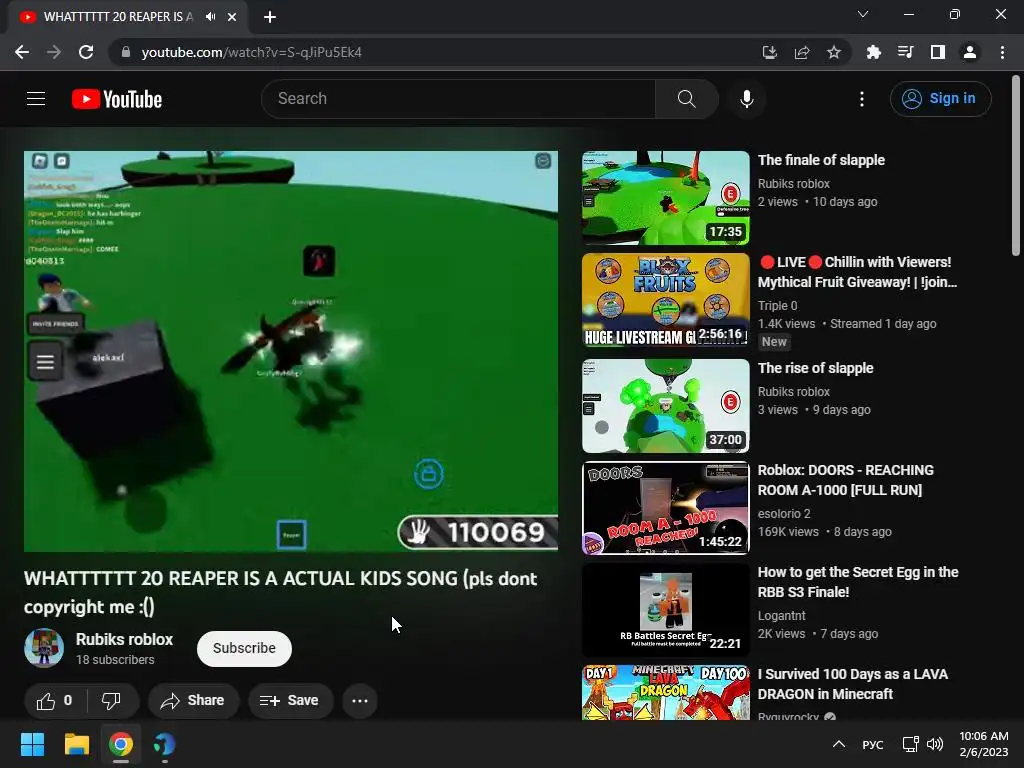
Task: Click the Roblox padlock shift-lock icon in video
Action: [x=428, y=473]
